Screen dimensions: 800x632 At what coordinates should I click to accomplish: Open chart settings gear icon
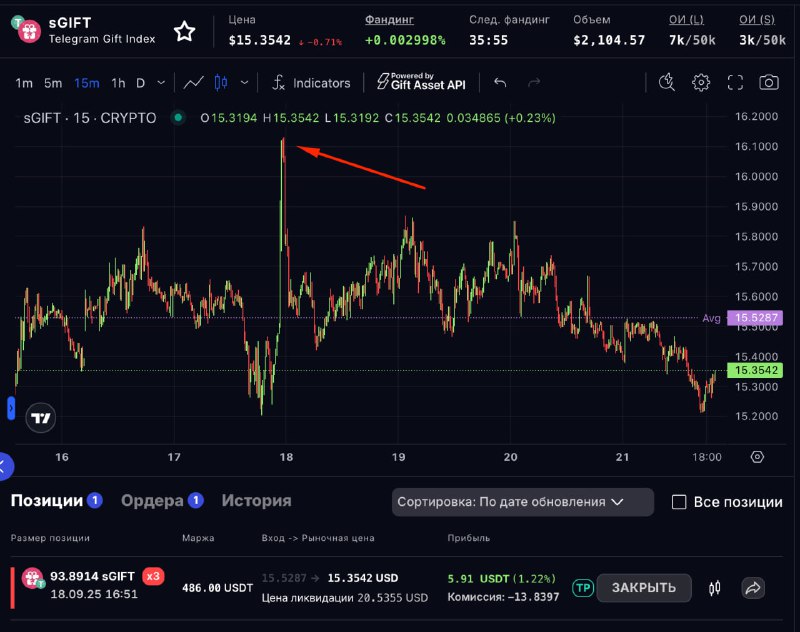pos(701,83)
